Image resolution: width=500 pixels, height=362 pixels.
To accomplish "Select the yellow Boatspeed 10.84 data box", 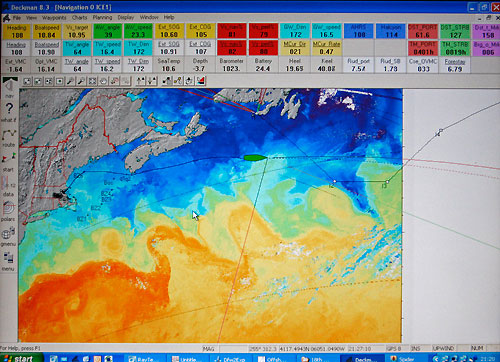I will coord(47,32).
